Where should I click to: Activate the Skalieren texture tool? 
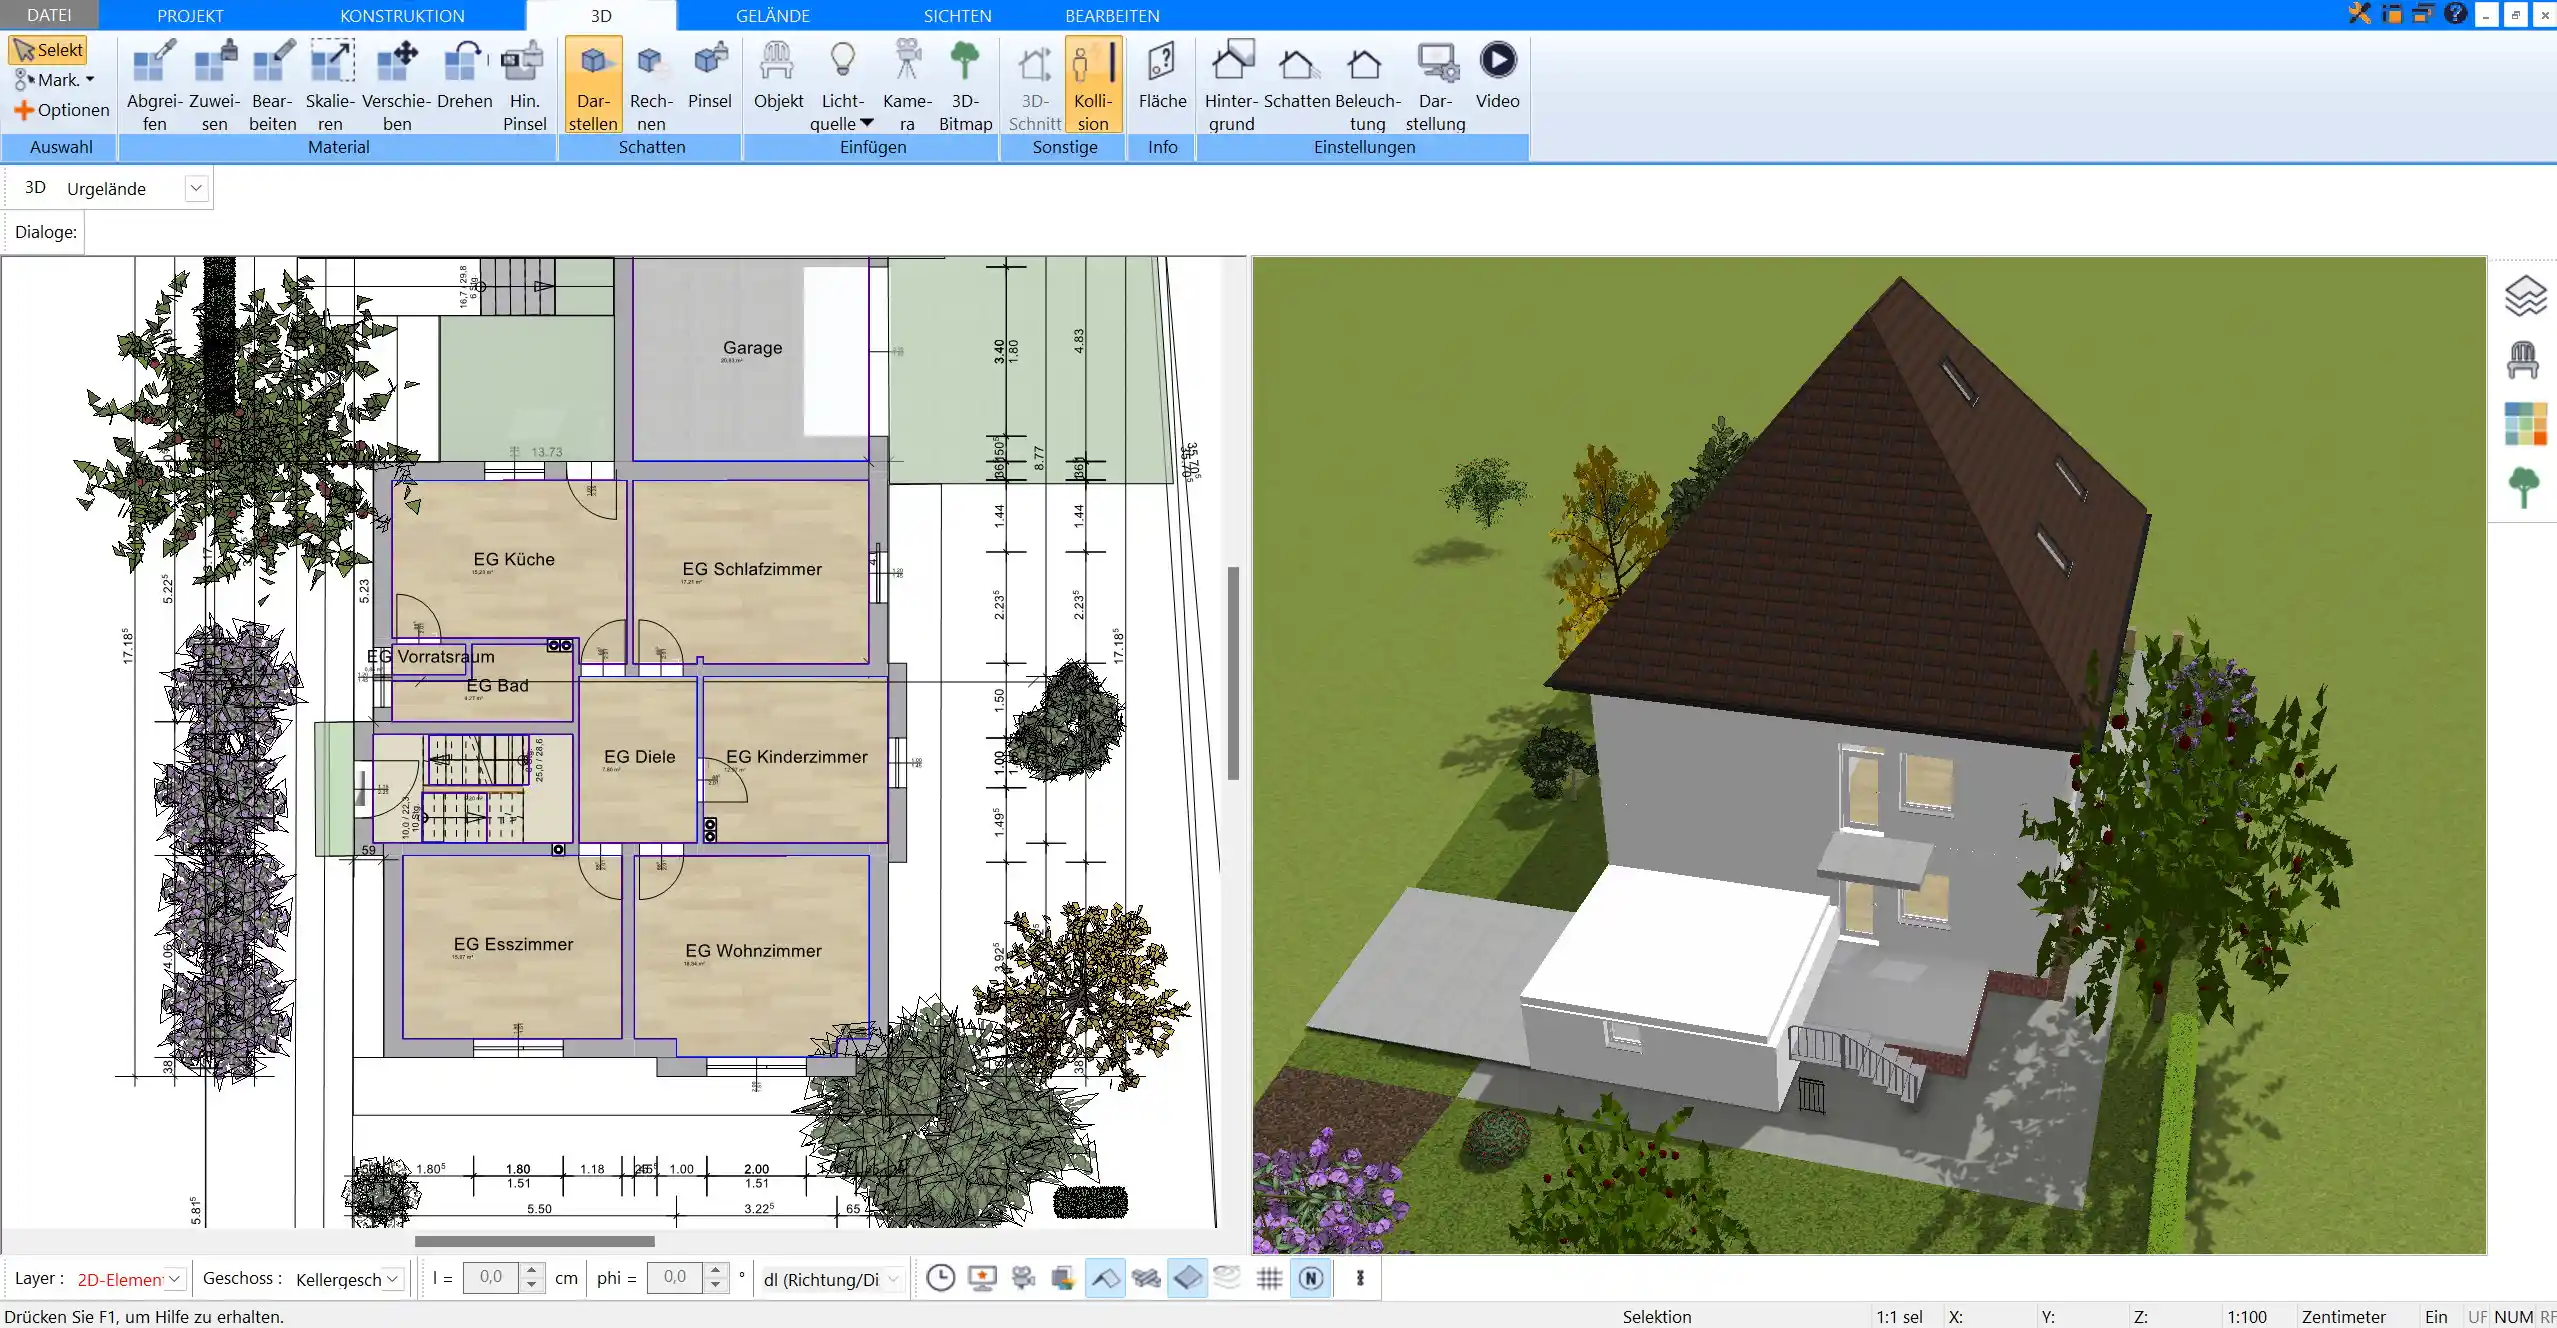[x=330, y=85]
